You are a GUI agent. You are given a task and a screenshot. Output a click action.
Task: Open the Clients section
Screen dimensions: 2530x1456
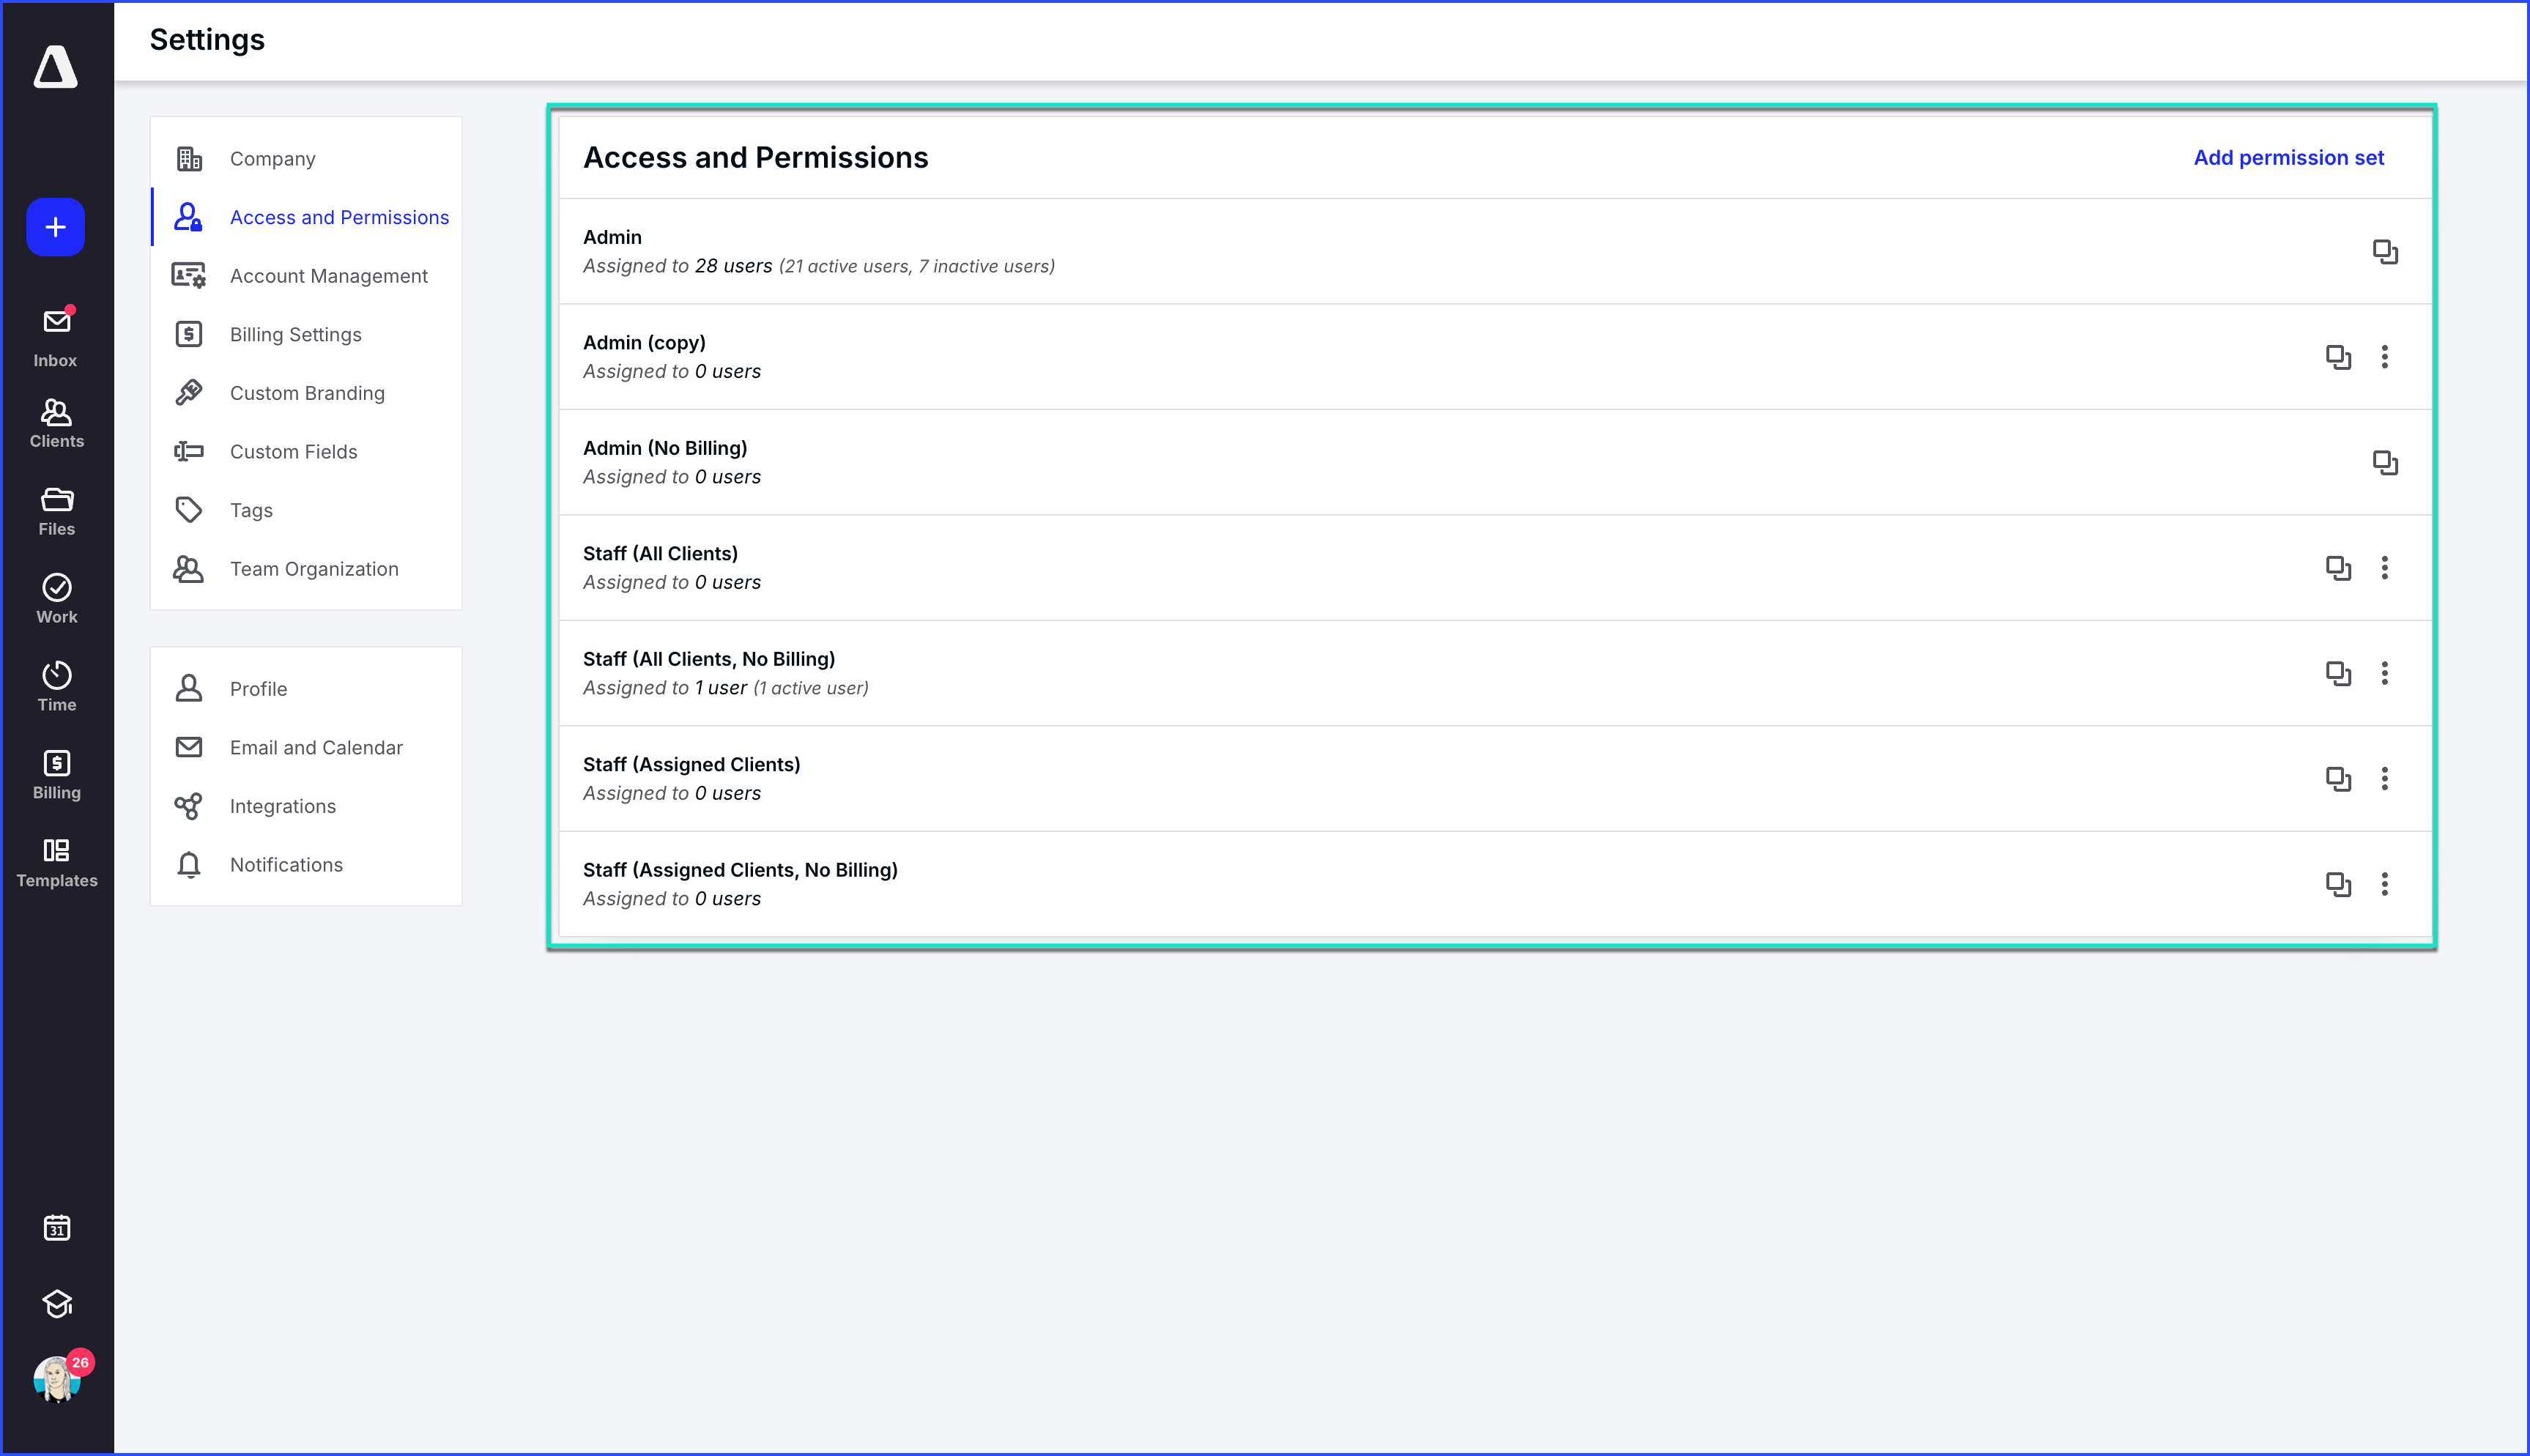pyautogui.click(x=55, y=420)
